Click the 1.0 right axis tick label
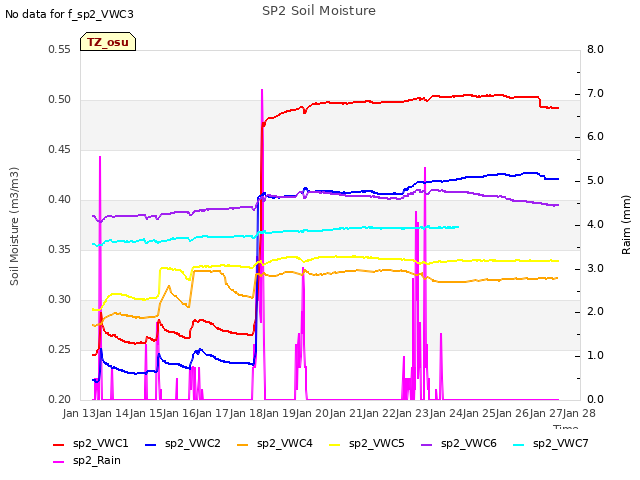640x480 pixels. click(595, 356)
